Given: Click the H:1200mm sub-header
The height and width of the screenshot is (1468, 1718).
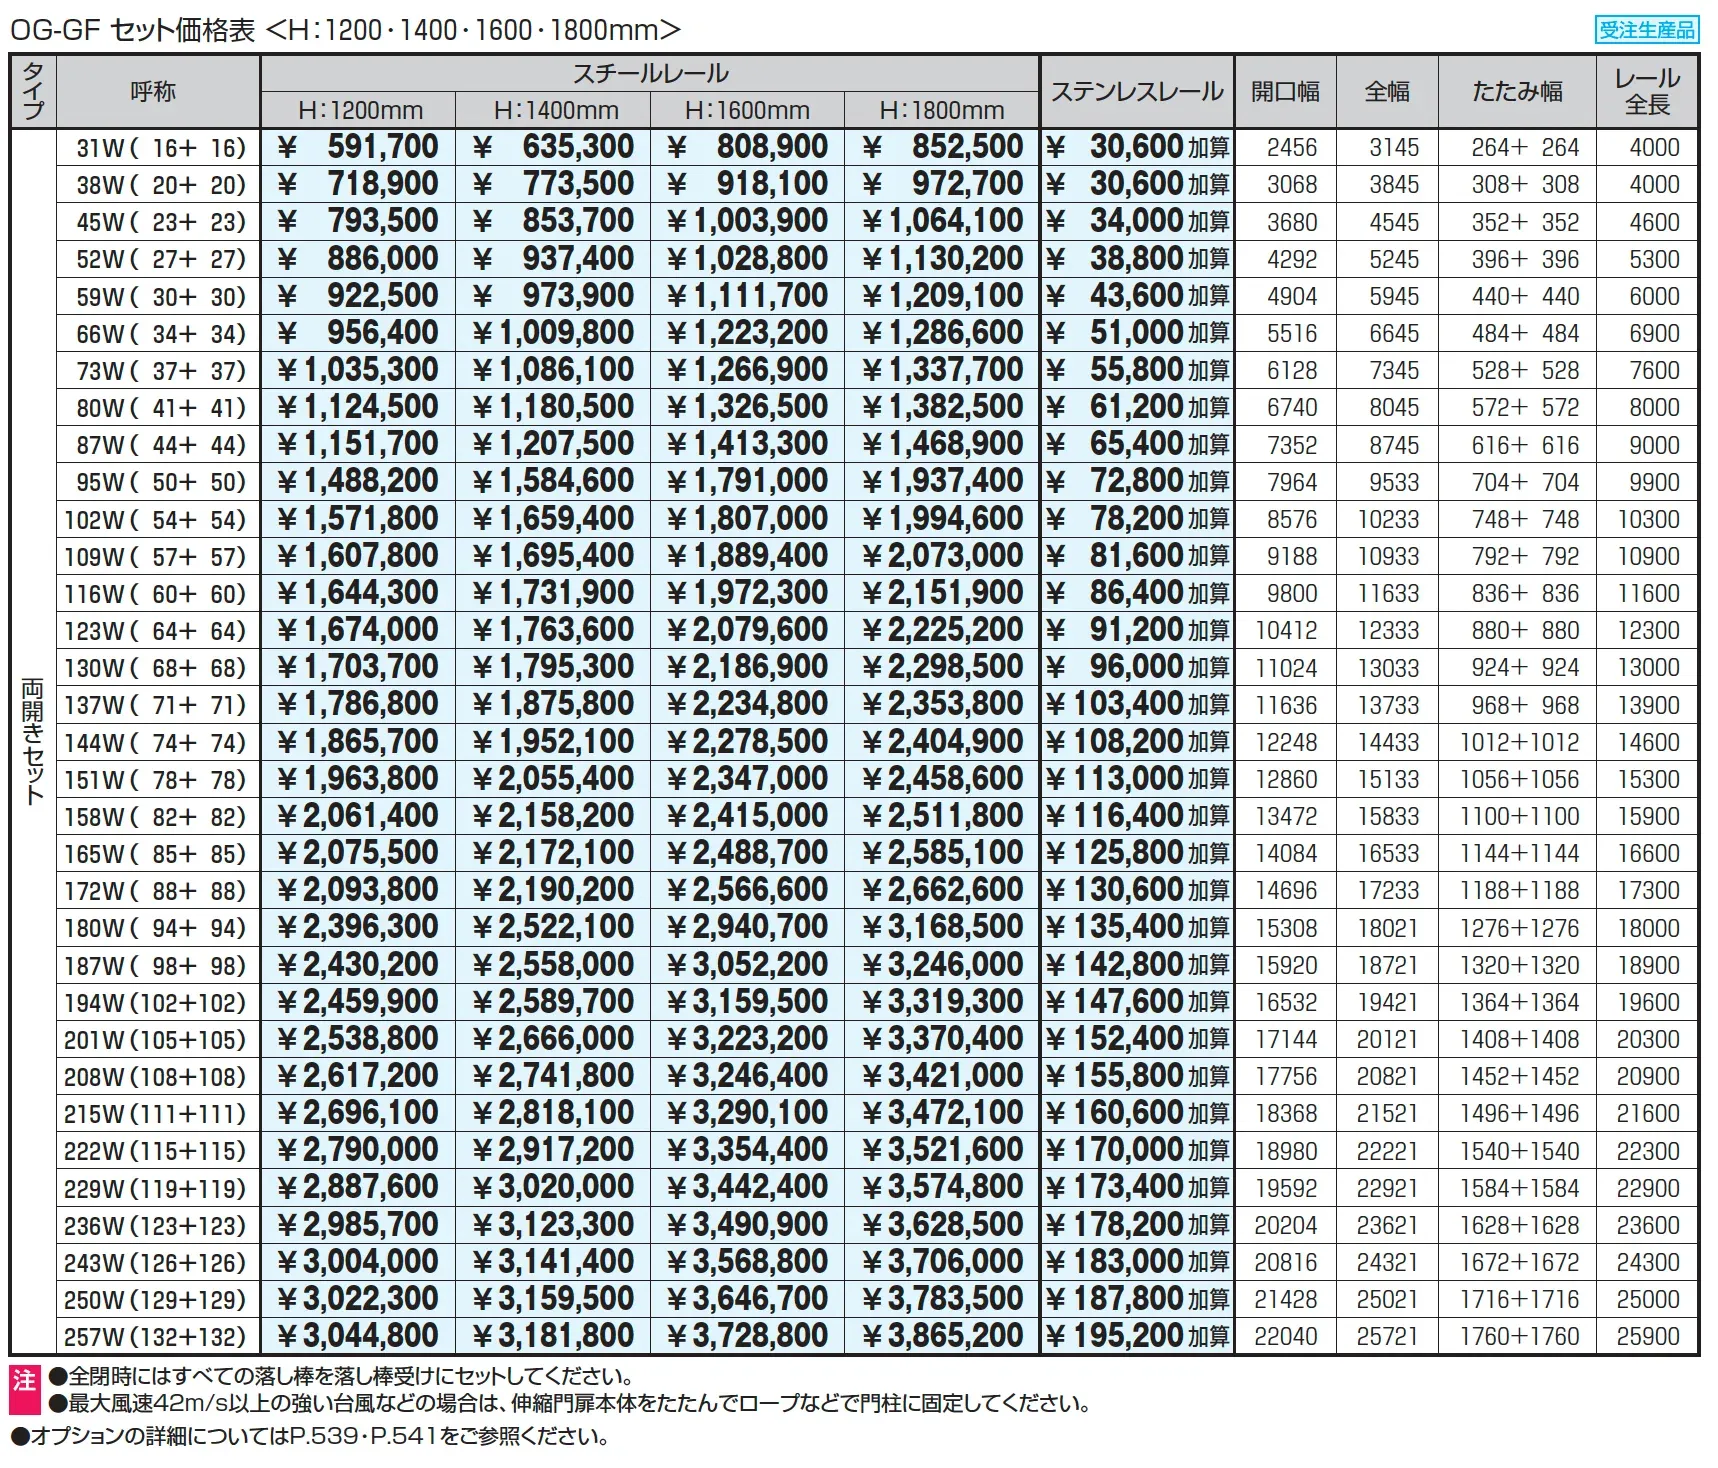Looking at the screenshot, I should tap(359, 110).
